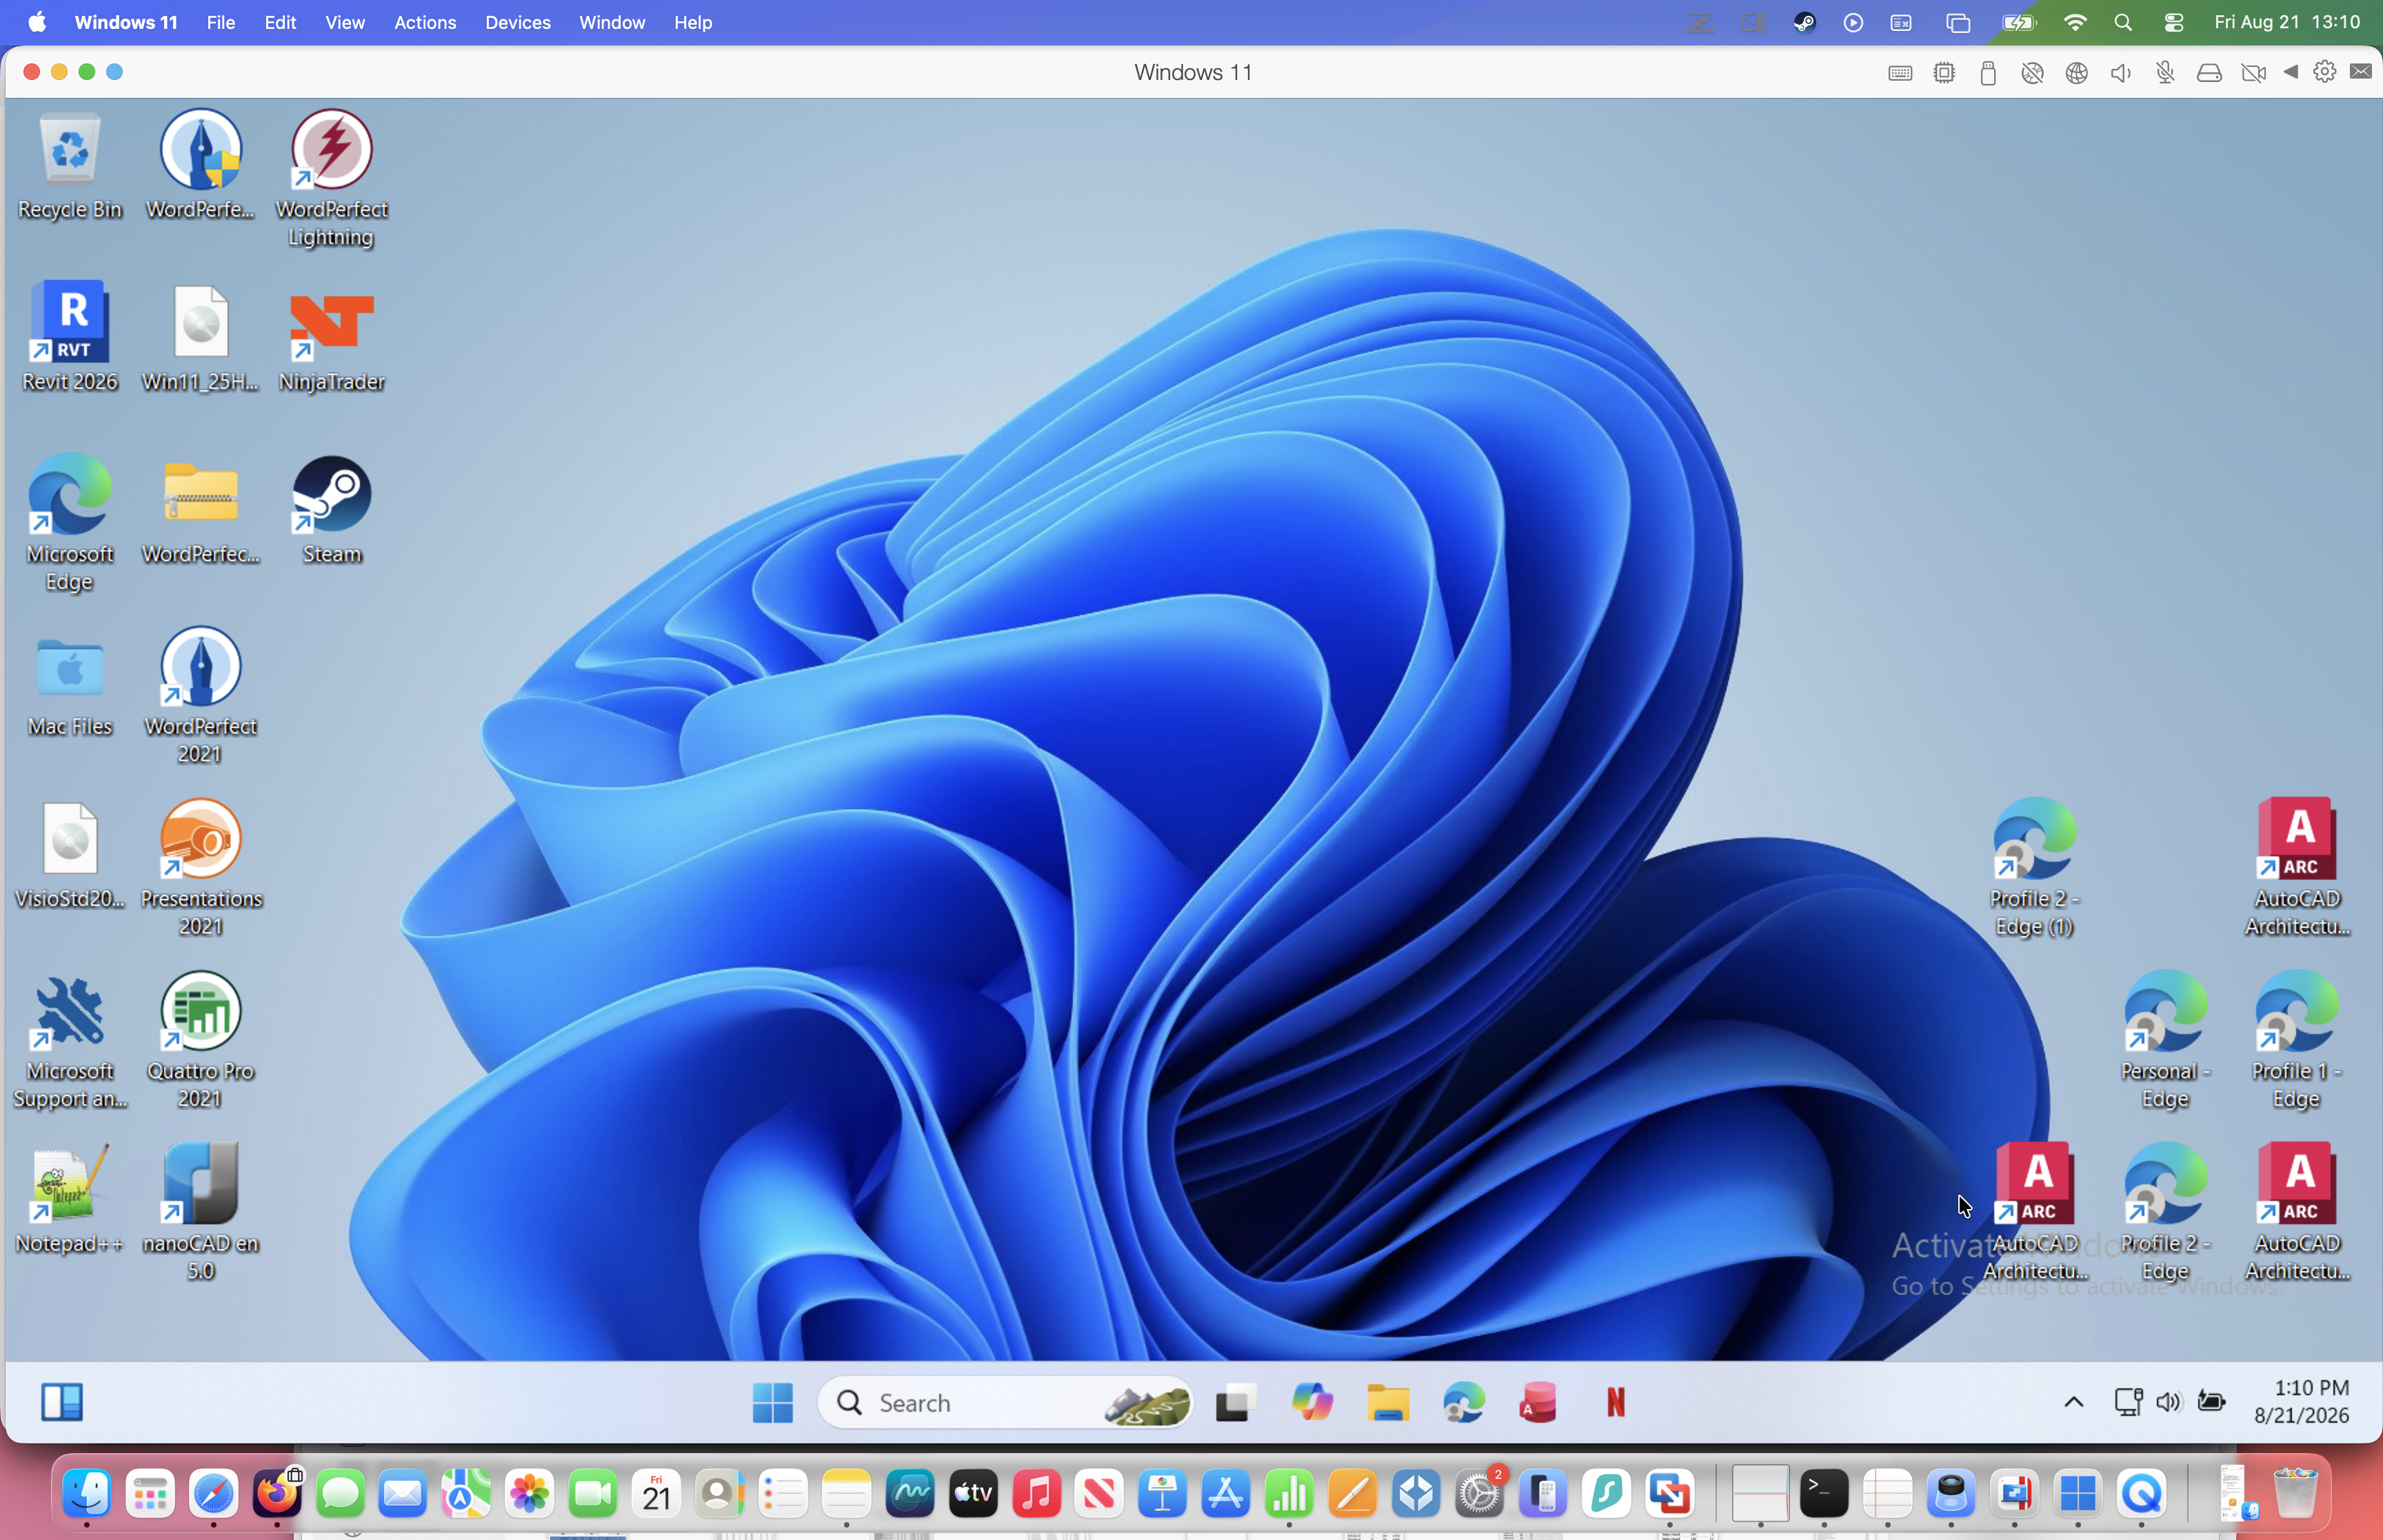The image size is (2383, 1540).
Task: Open the USB devices icon in Parallels toolbar
Action: pos(1988,72)
